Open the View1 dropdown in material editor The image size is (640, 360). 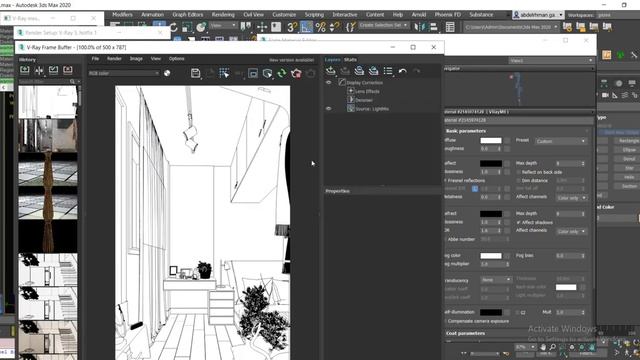point(551,60)
